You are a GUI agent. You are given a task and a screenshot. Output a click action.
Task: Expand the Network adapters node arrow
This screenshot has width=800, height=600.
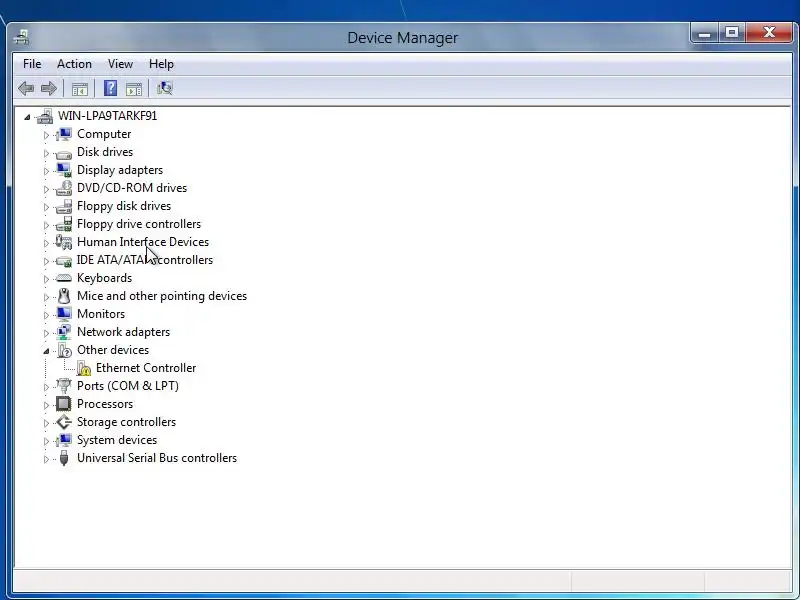46,333
